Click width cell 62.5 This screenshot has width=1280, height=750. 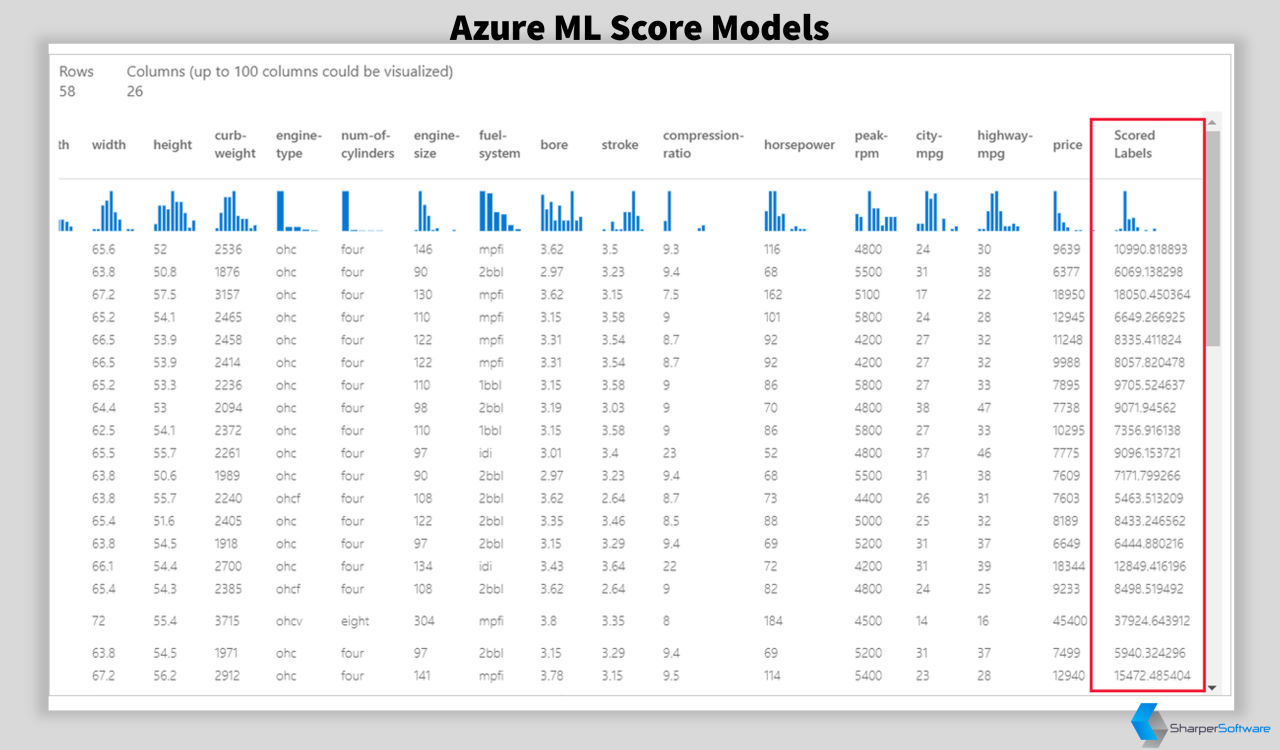coord(102,431)
